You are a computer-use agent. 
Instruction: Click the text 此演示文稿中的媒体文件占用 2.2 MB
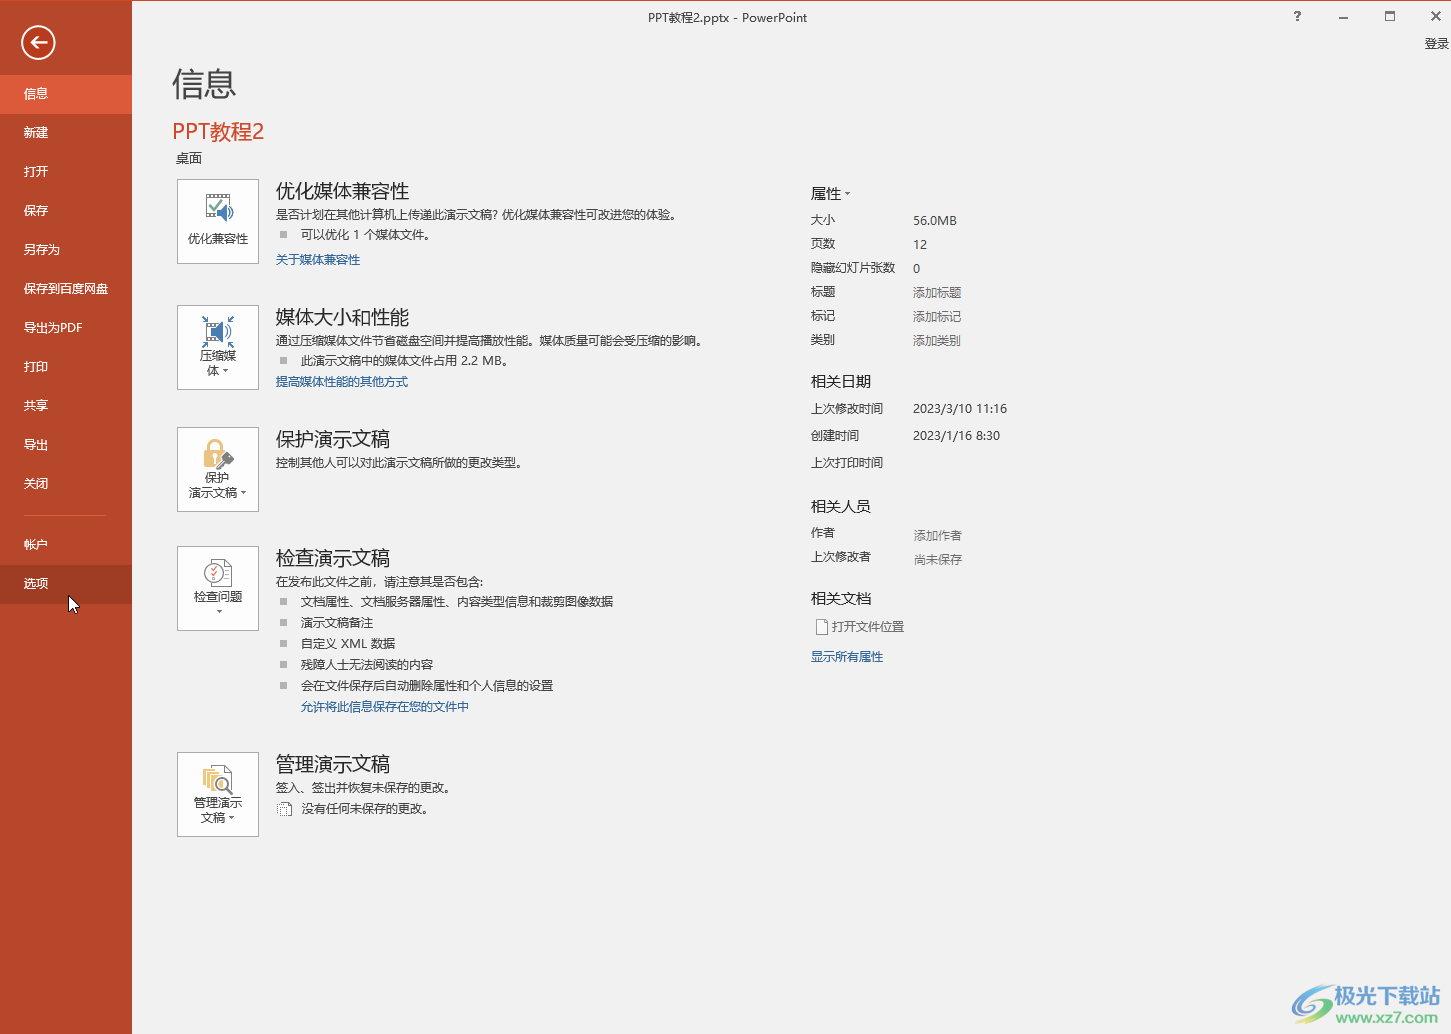[x=404, y=361]
